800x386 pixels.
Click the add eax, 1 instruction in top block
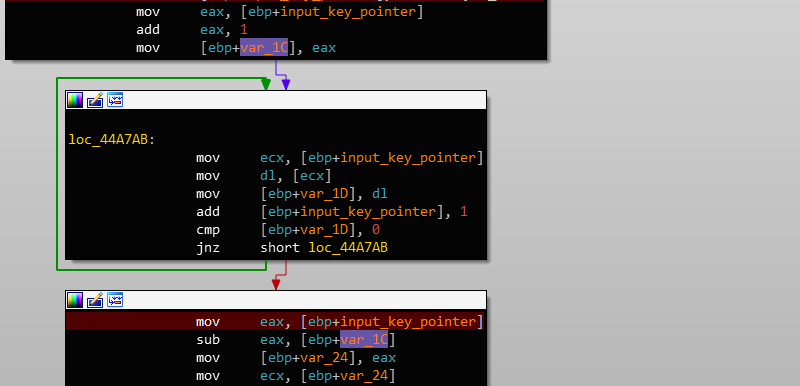coord(192,30)
